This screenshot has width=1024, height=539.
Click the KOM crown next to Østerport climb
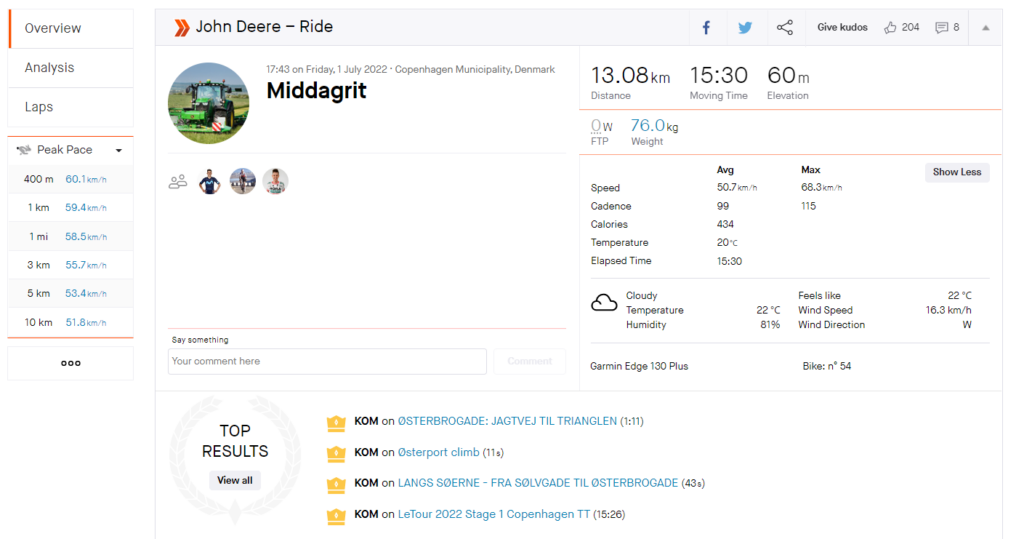point(336,453)
